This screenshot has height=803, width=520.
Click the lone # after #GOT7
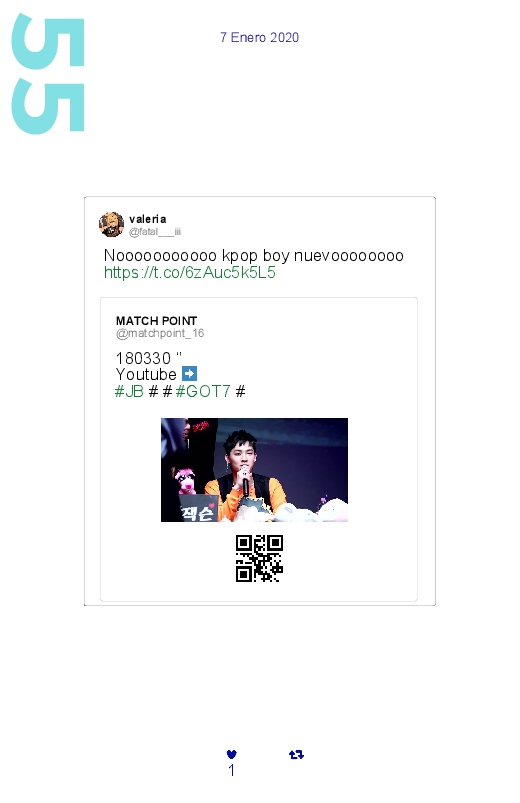pos(240,392)
